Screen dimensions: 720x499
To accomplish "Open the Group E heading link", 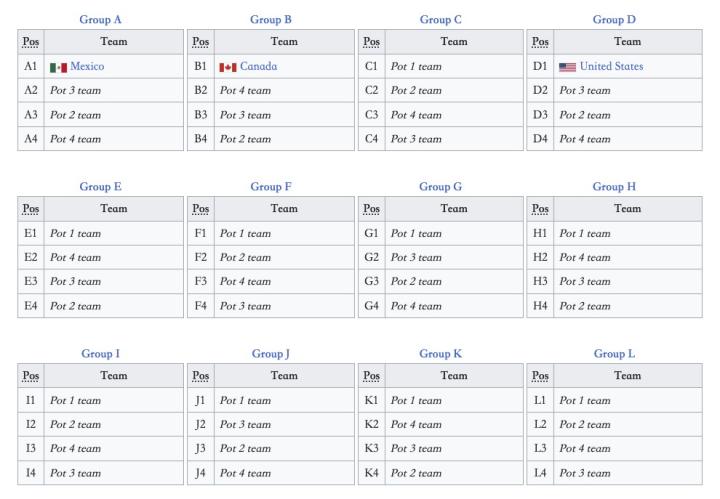I will (100, 186).
